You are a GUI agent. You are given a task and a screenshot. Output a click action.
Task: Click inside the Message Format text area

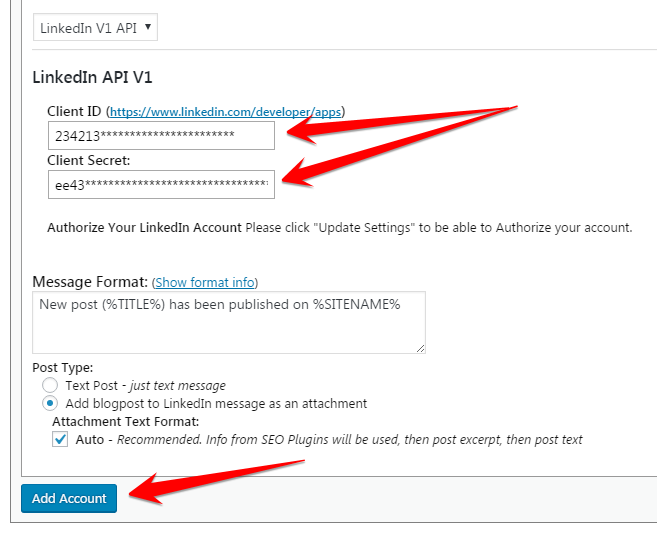click(x=229, y=323)
